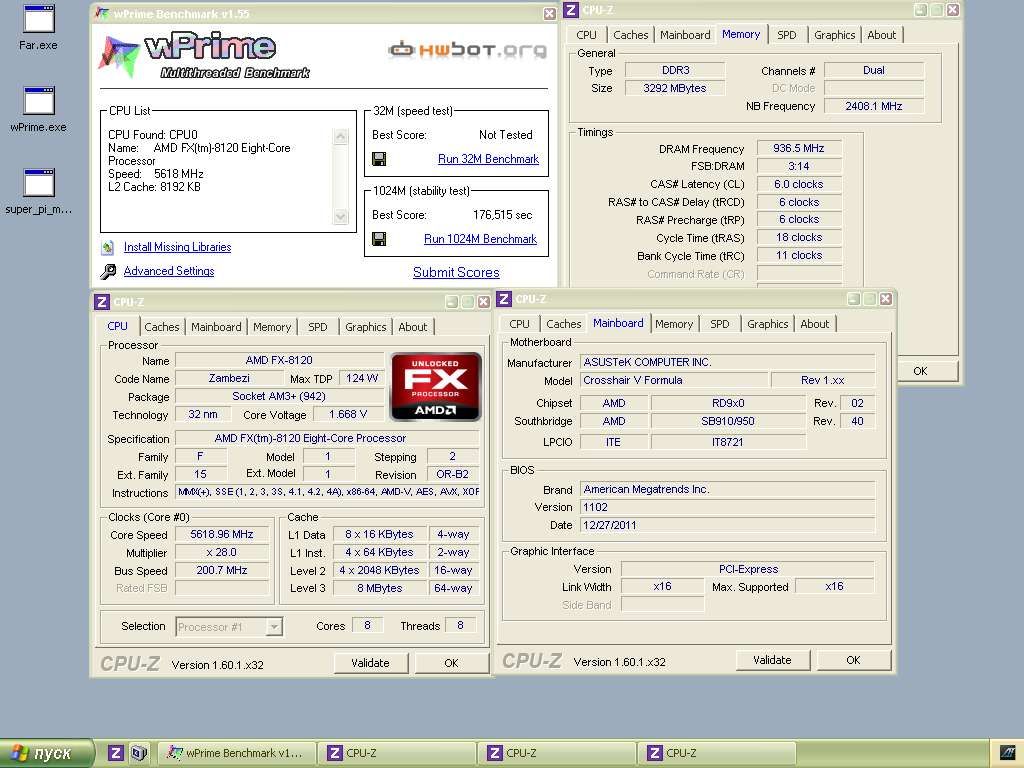
Task: Open About tab in CPU window
Action: [413, 327]
